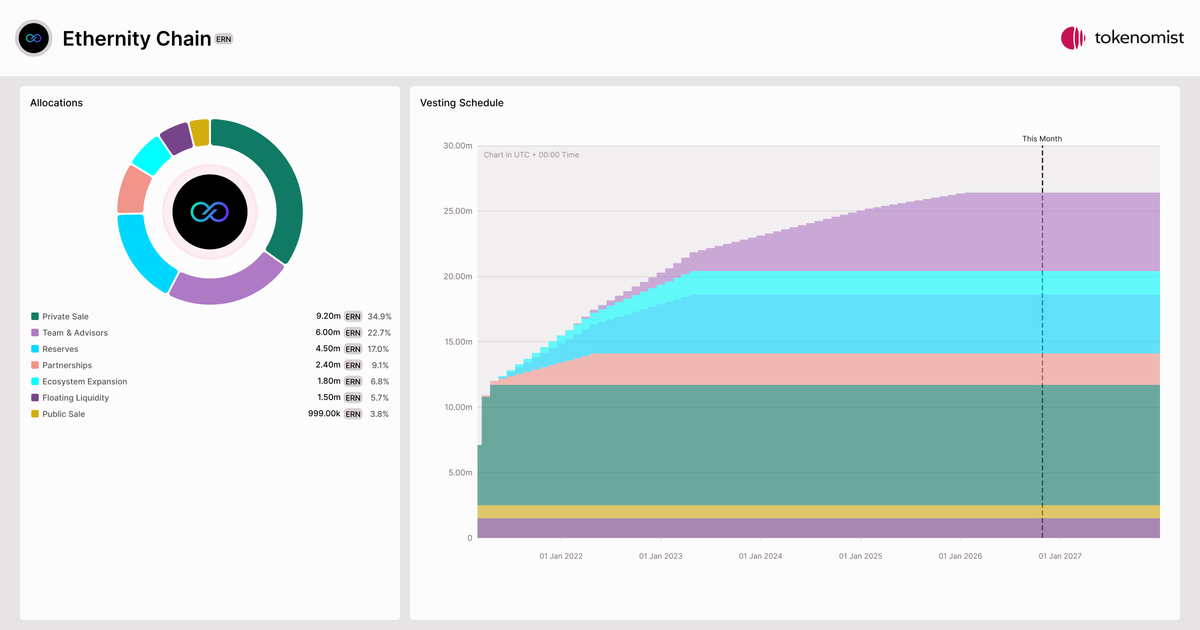Viewport: 1200px width, 630px height.
Task: Click the Reserves legend label
Action: (x=60, y=349)
